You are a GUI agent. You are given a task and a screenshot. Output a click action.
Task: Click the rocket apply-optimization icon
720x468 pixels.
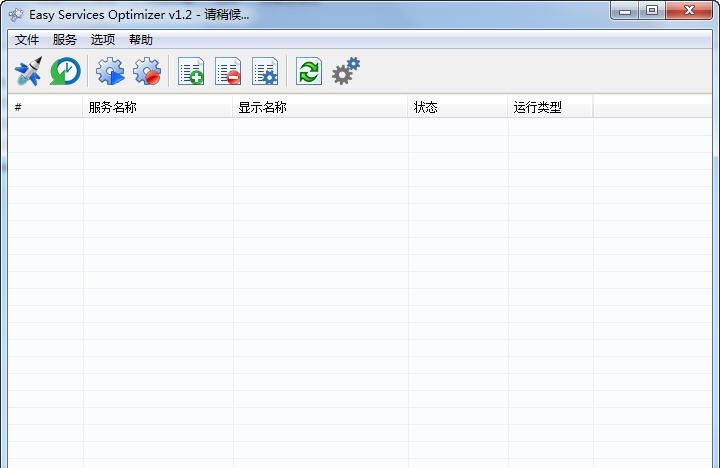28,71
